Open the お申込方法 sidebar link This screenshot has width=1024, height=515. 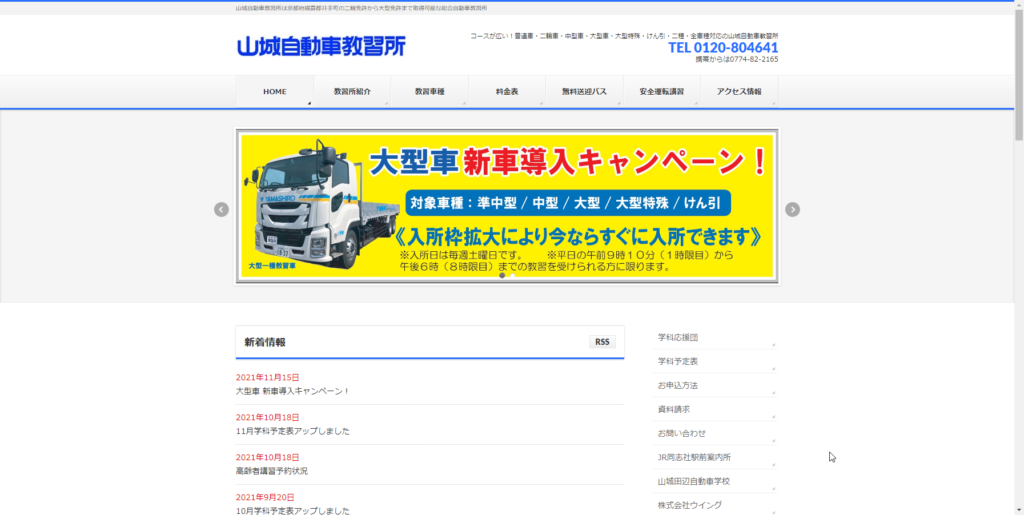click(714, 386)
